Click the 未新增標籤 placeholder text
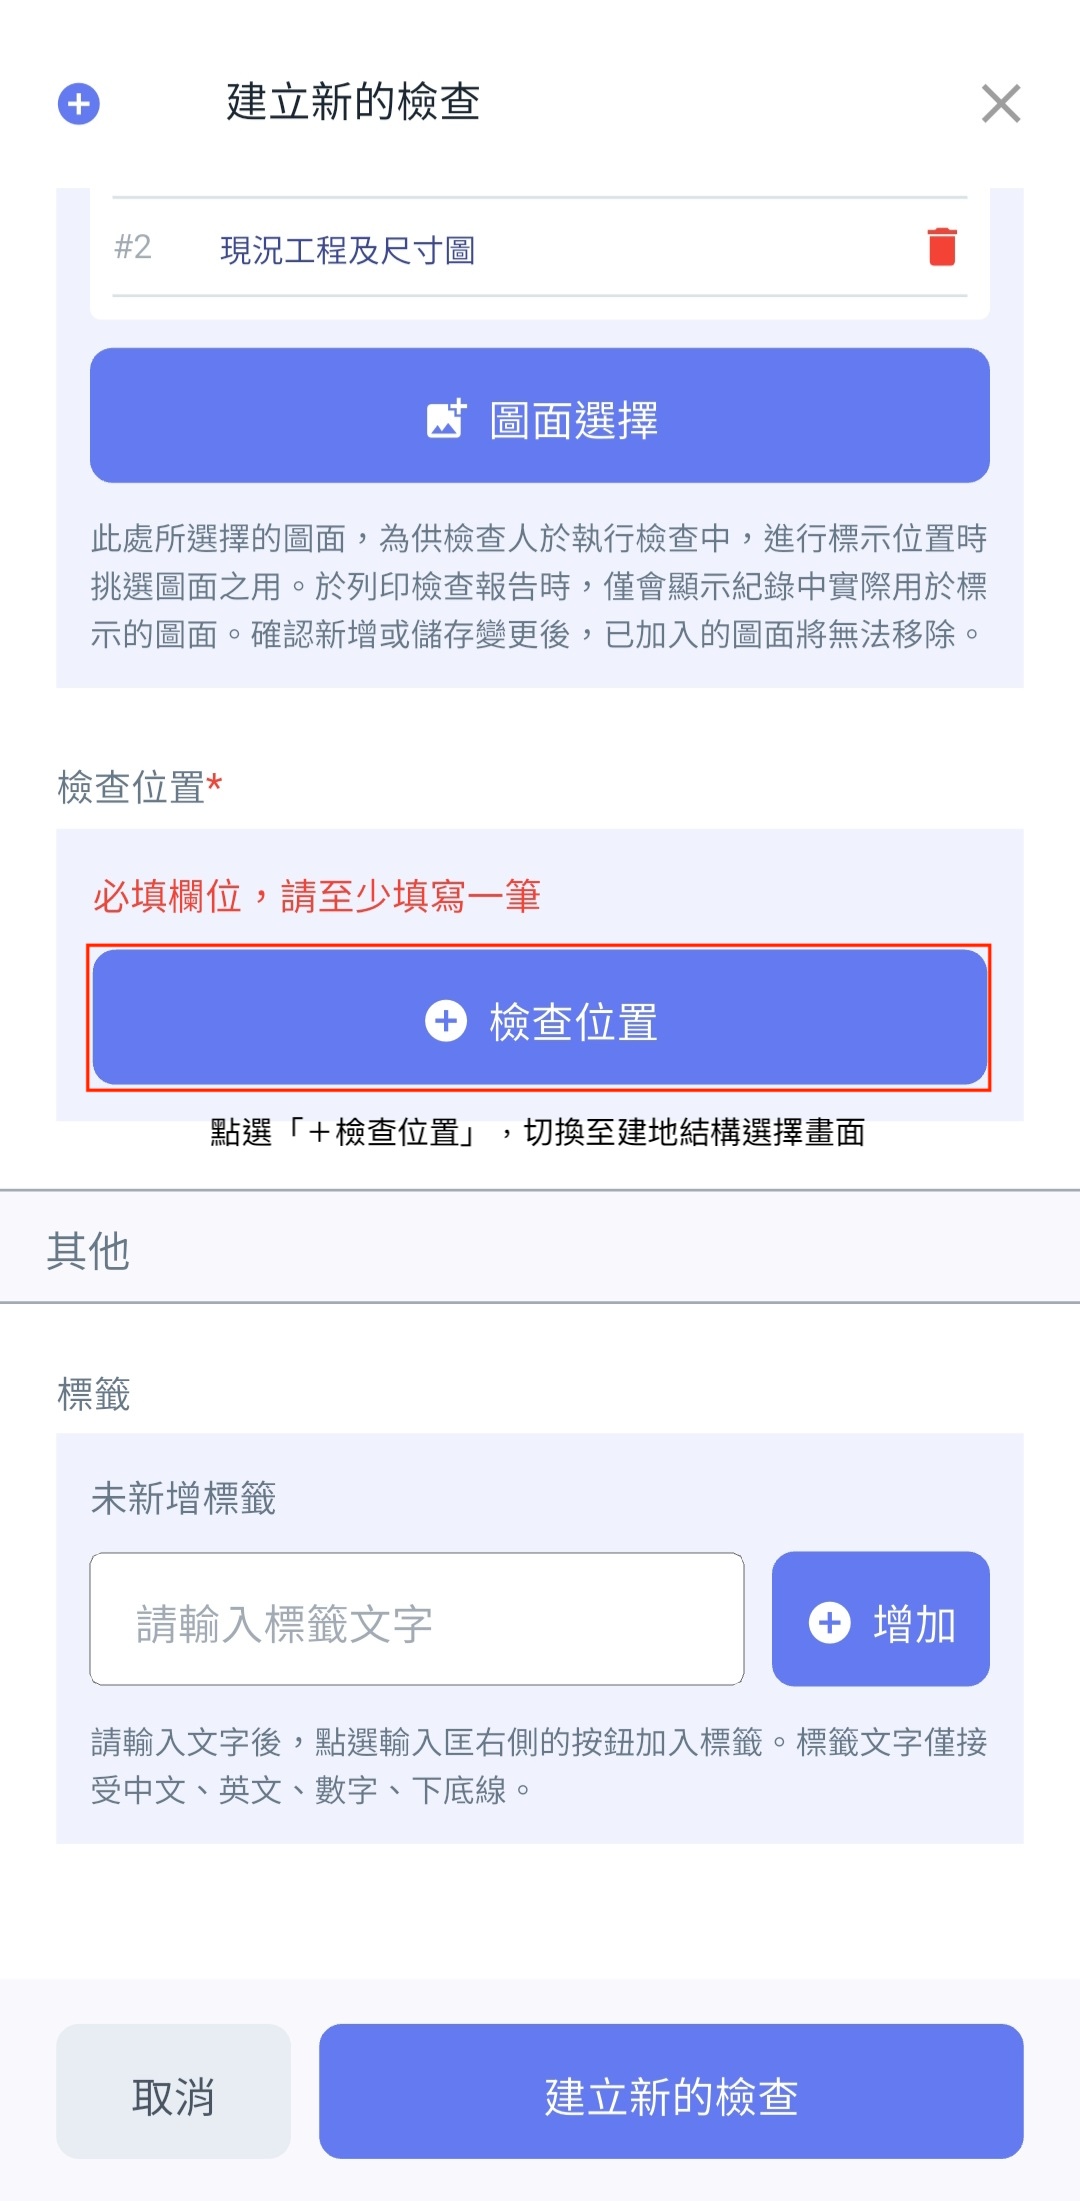 tap(183, 1498)
